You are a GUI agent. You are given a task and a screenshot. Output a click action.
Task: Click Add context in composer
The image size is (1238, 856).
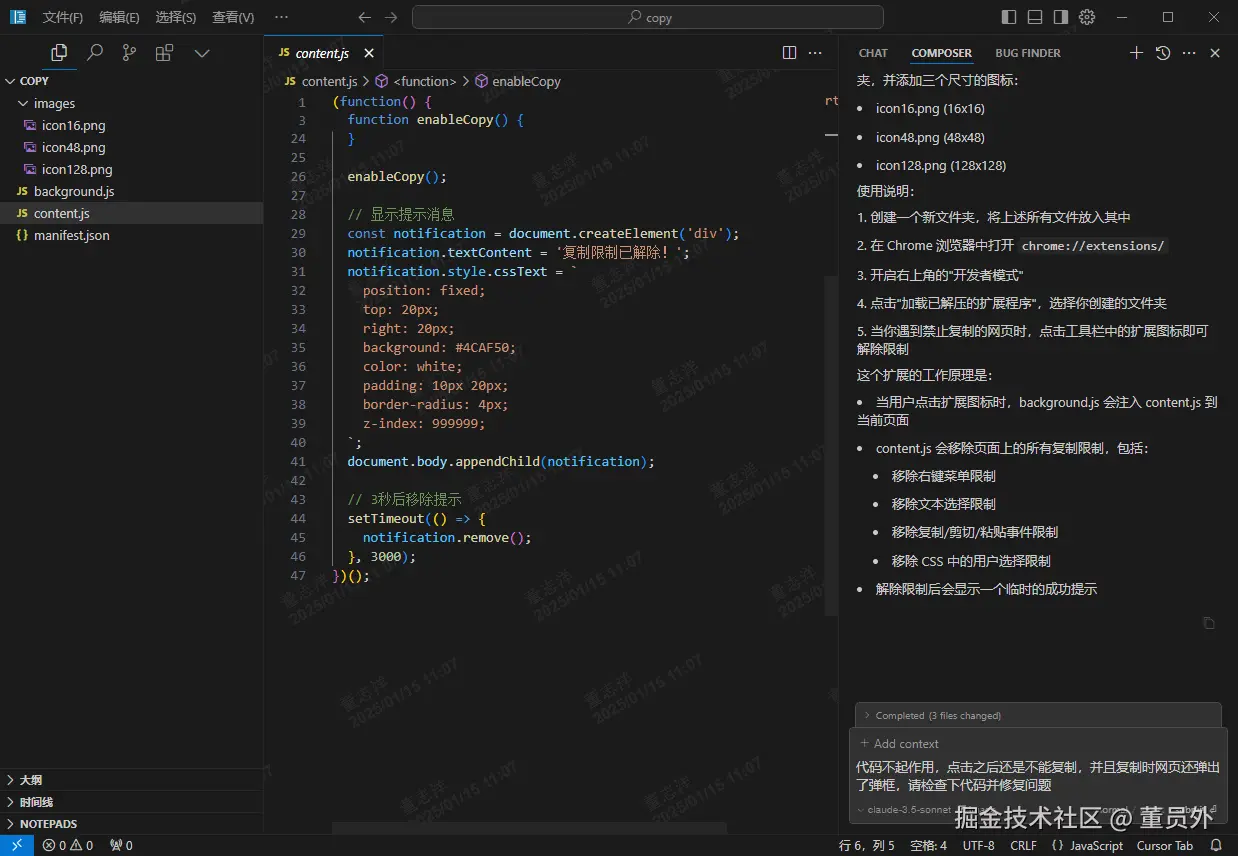pos(900,744)
